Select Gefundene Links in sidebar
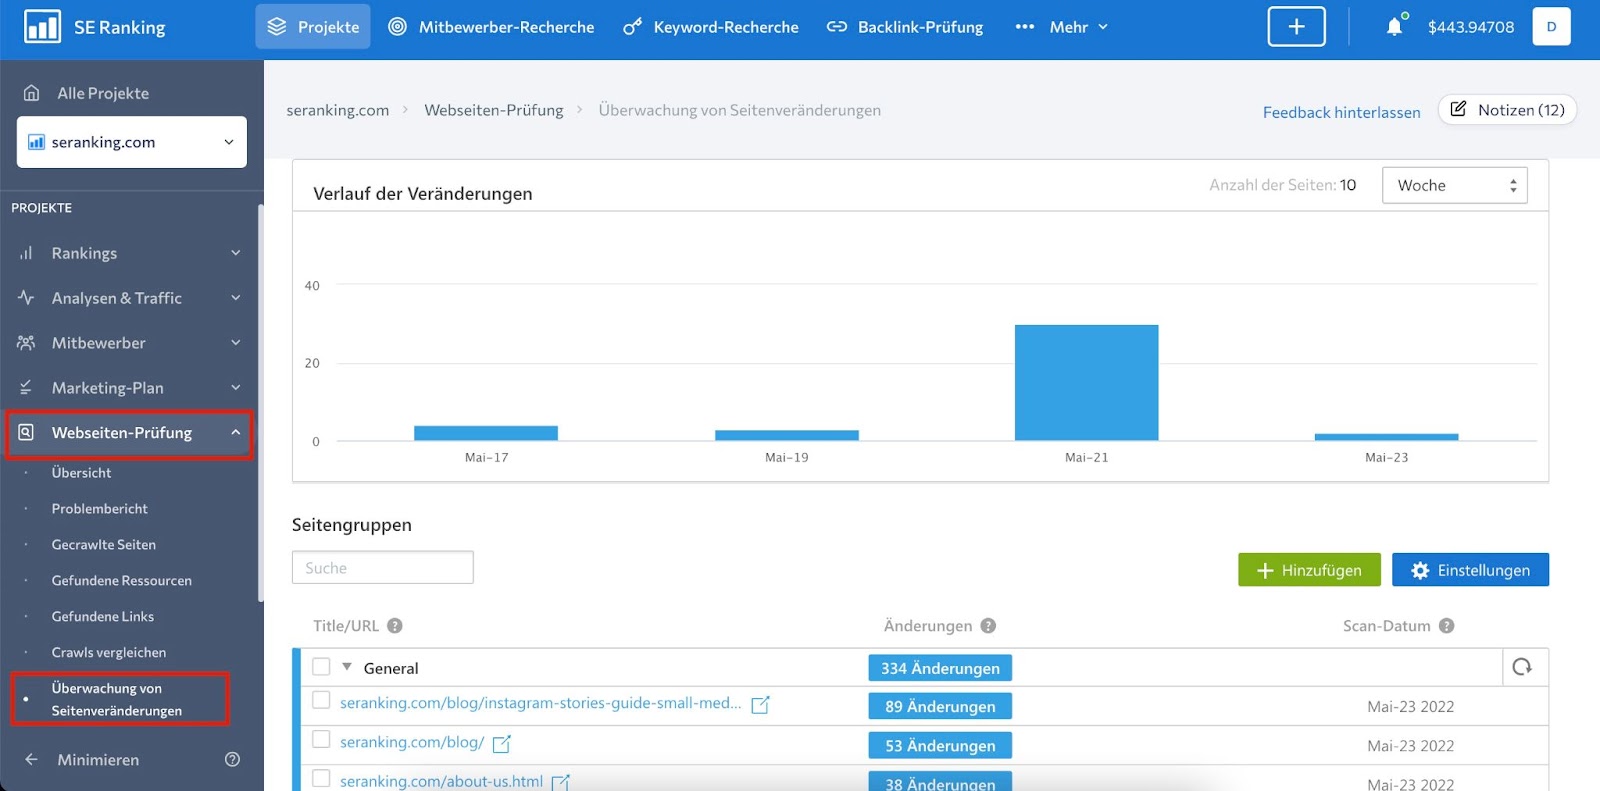This screenshot has width=1600, height=791. click(x=103, y=616)
